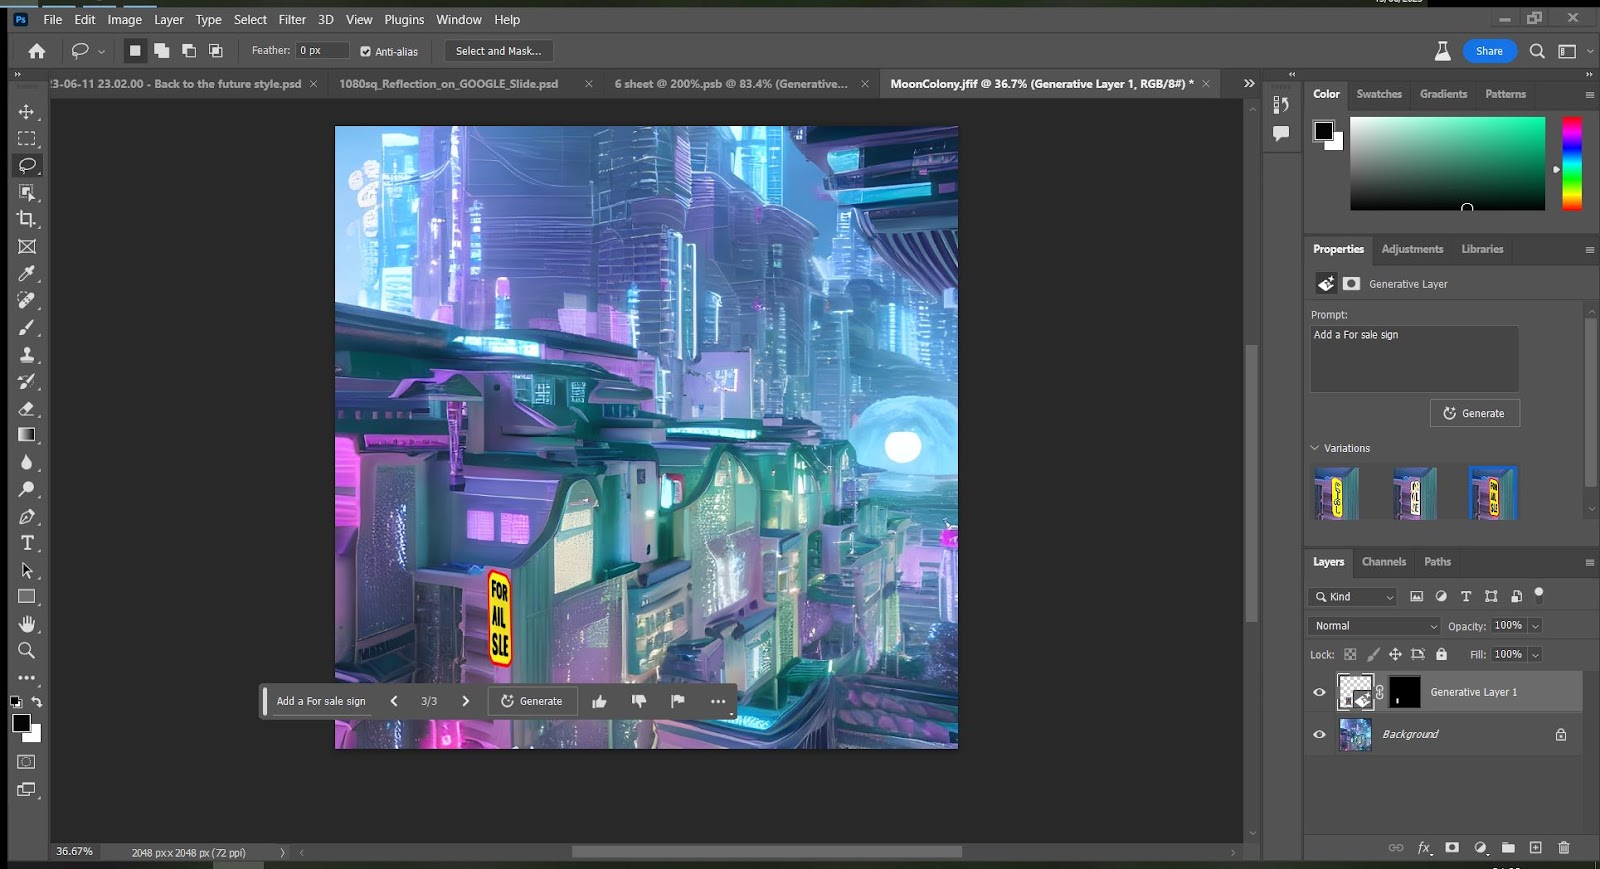Click the flag report icon in taskbar
The image size is (1600, 869).
coord(678,701)
